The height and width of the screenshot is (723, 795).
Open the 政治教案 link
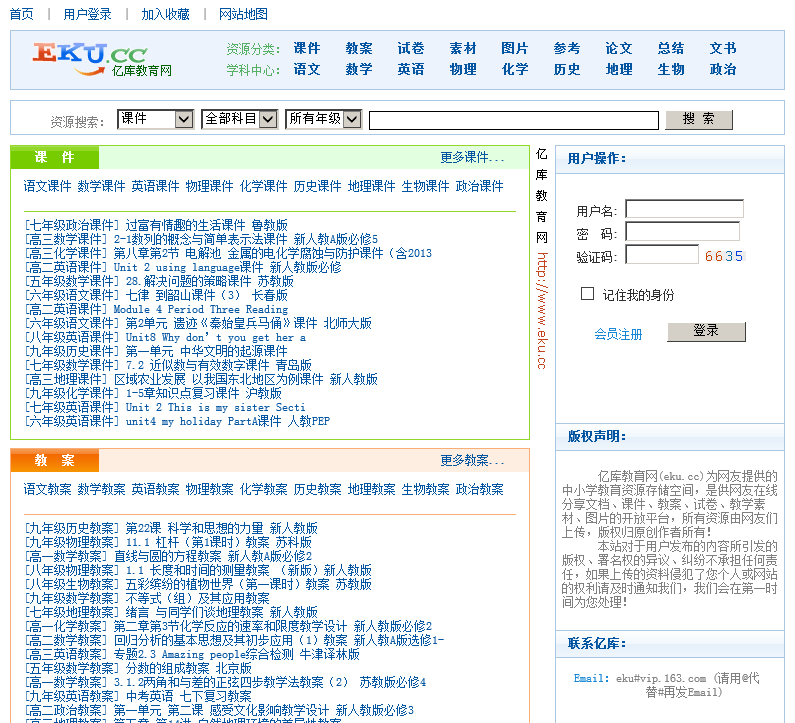[x=480, y=489]
